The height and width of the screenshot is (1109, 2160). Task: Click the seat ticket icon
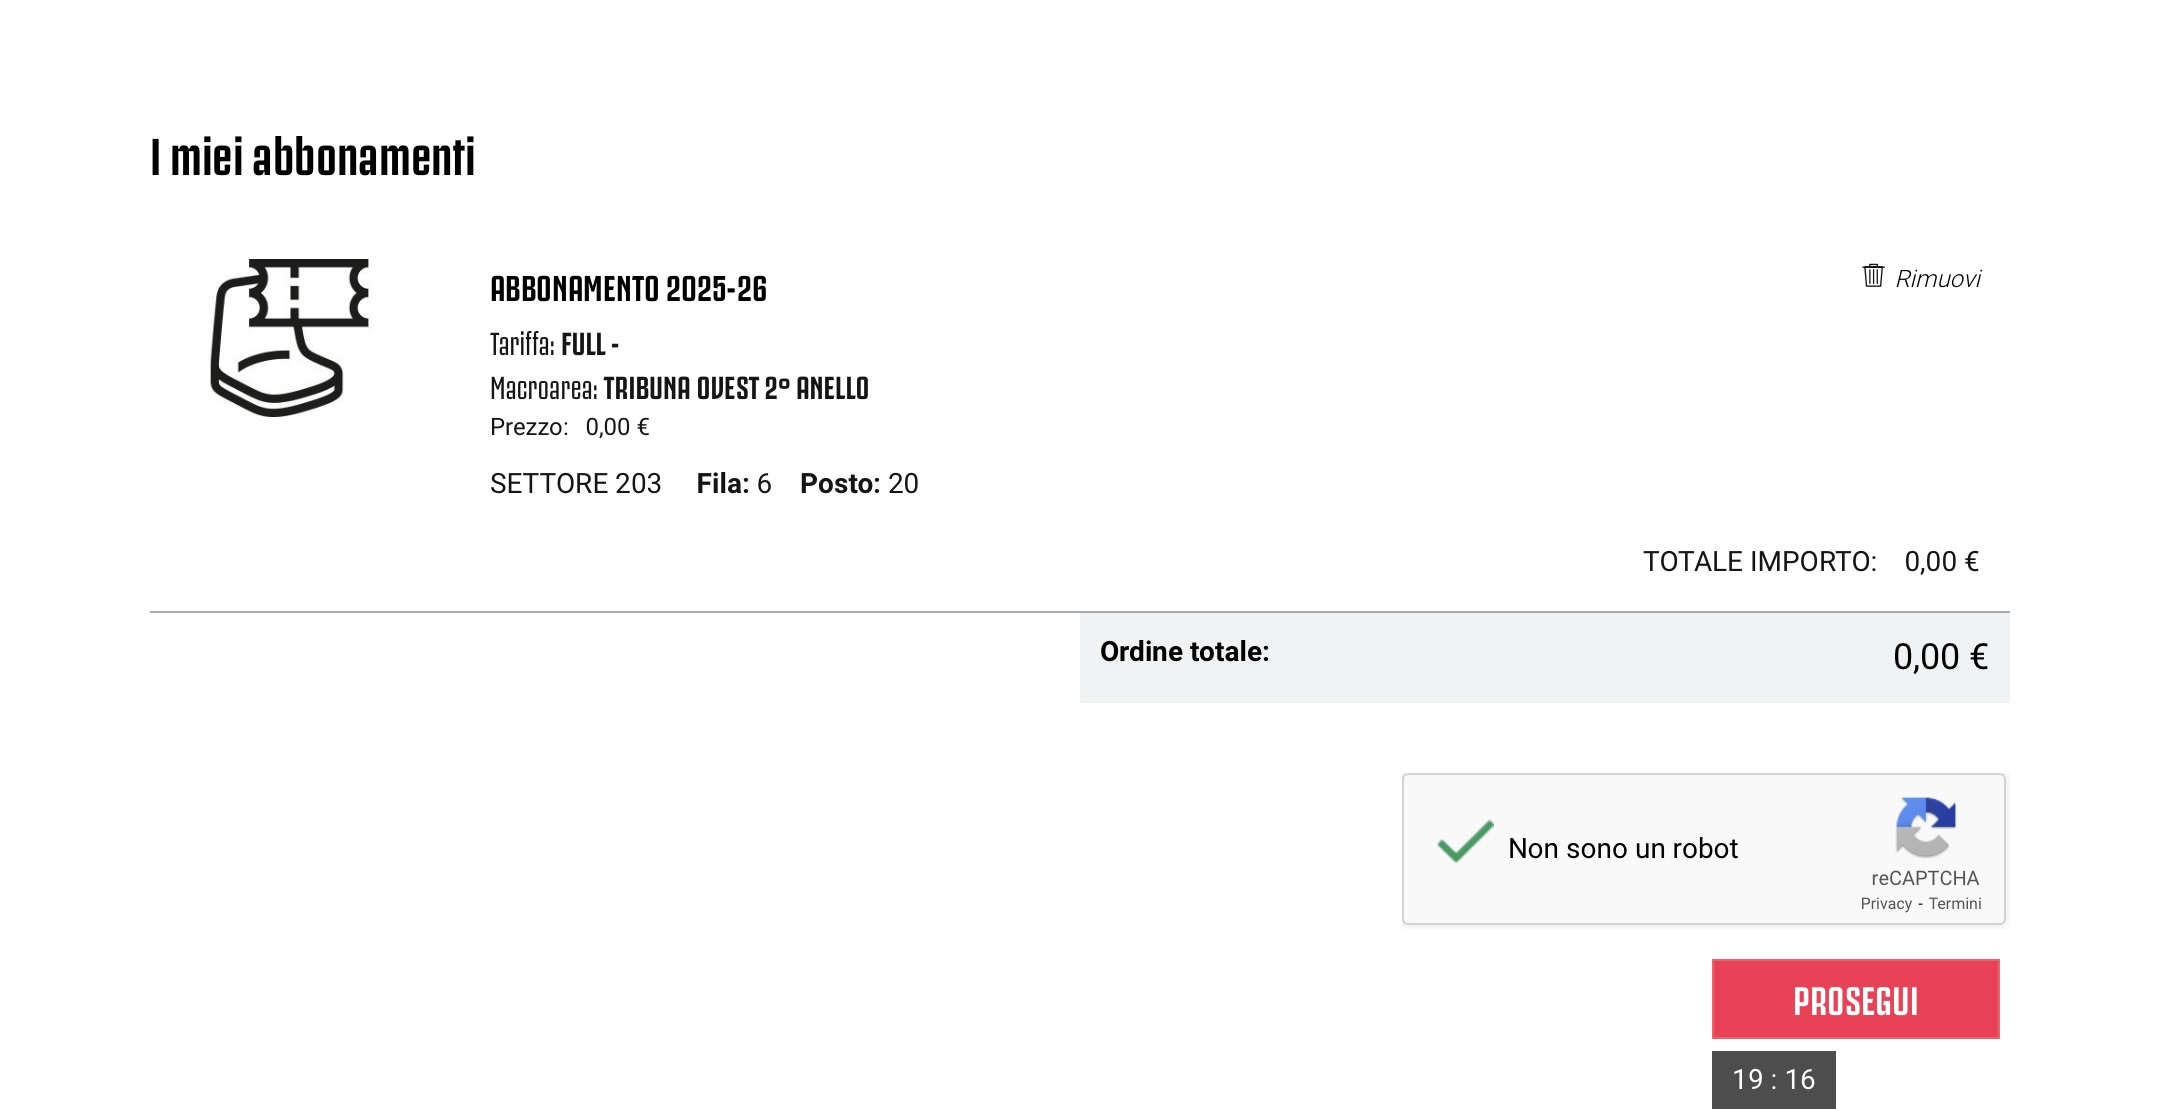pos(290,338)
